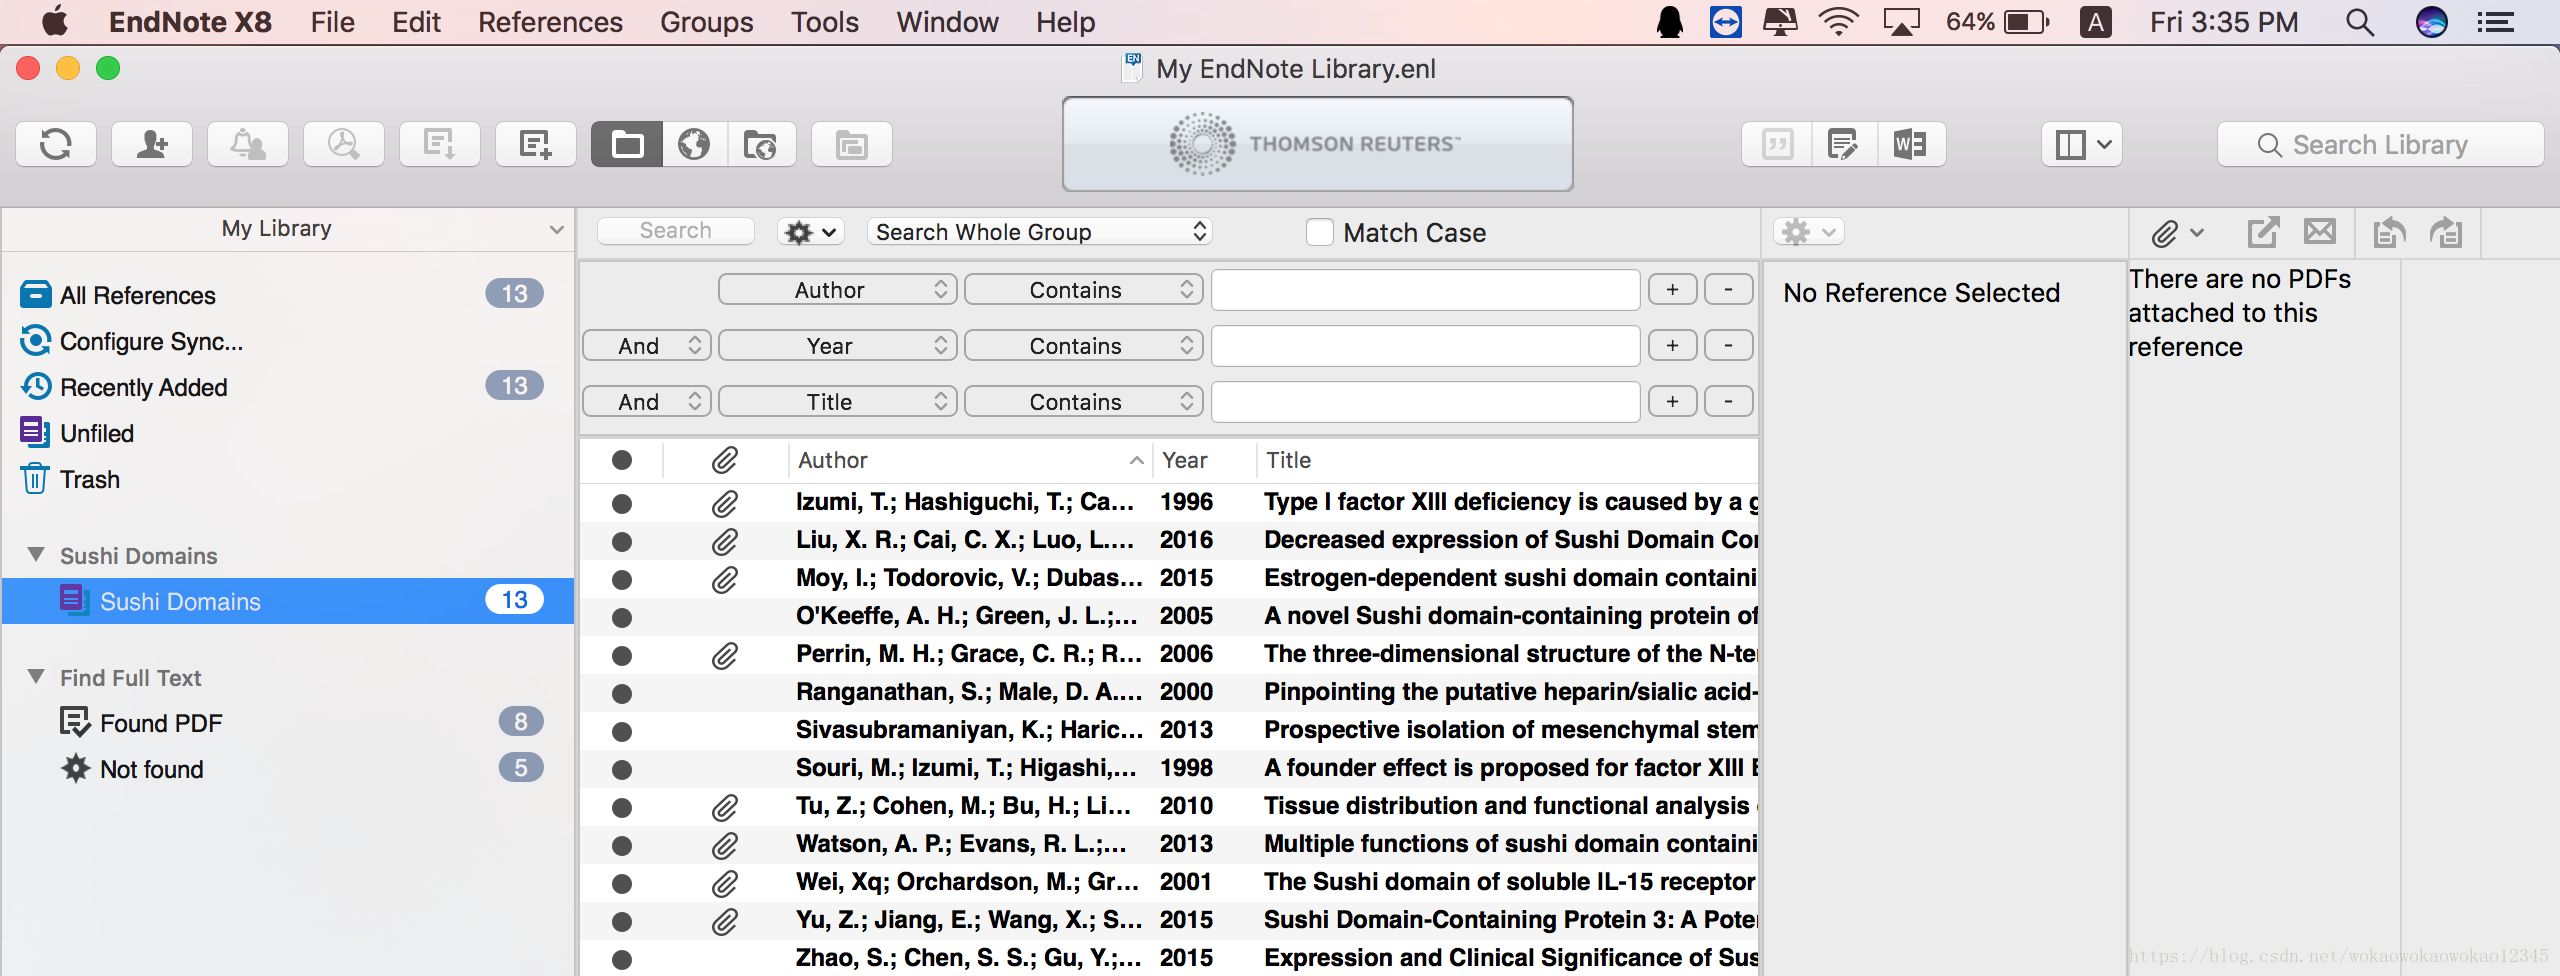Open the File menu
The image size is (2560, 976).
tap(333, 22)
